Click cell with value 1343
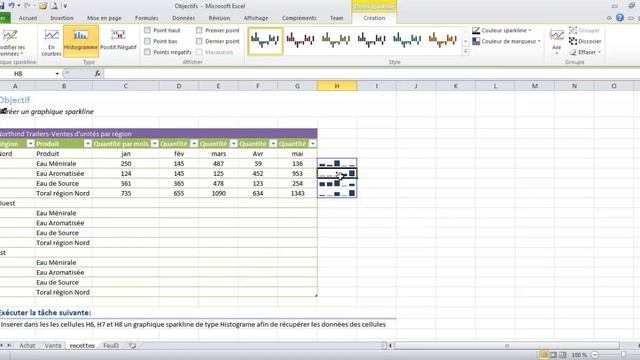The height and width of the screenshot is (360, 640). click(298, 193)
